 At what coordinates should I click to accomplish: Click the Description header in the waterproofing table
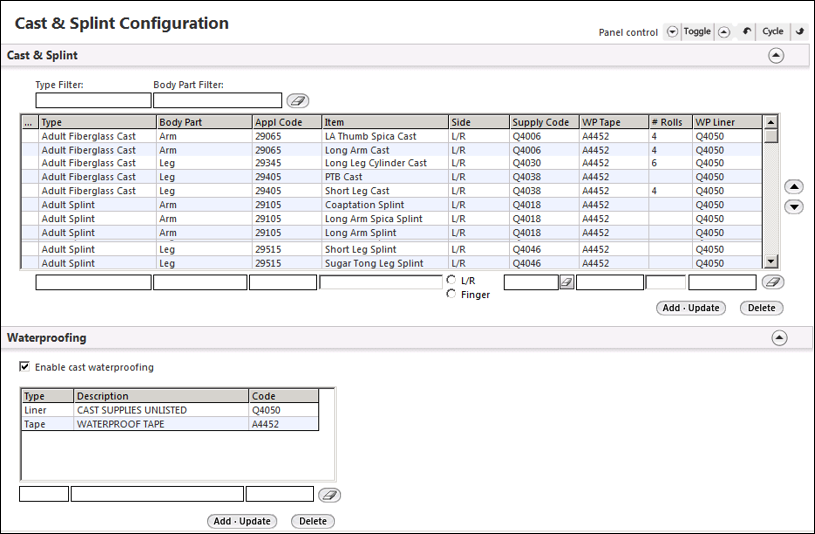coord(161,396)
